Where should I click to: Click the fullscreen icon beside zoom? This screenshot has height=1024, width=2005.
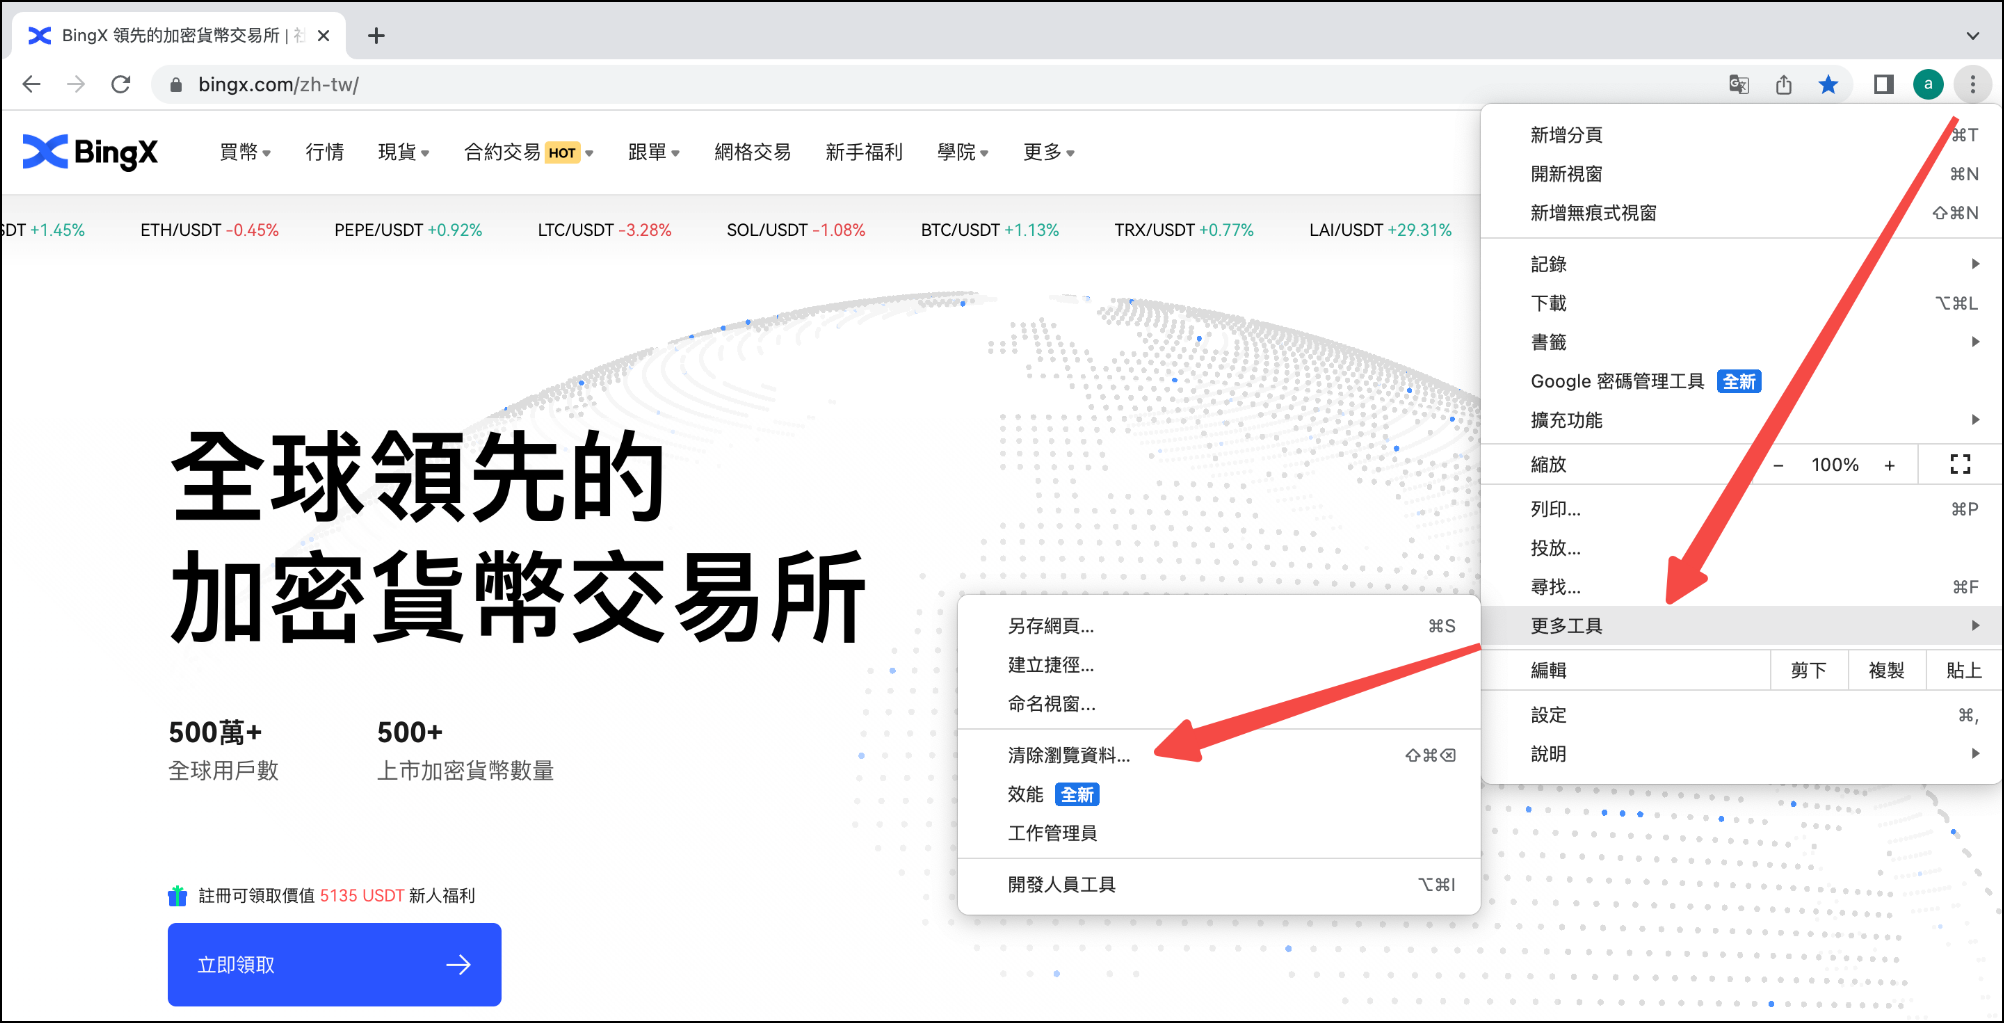[1960, 464]
